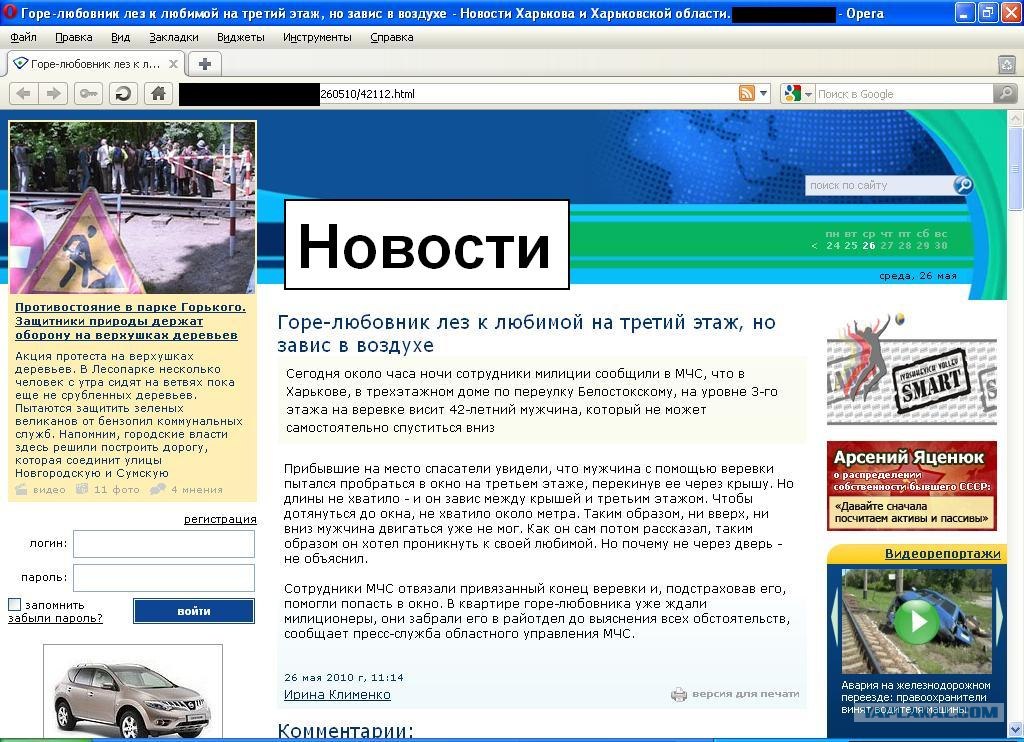Select day 25 in the calendar strip
The width and height of the screenshot is (1024, 742).
[x=851, y=246]
